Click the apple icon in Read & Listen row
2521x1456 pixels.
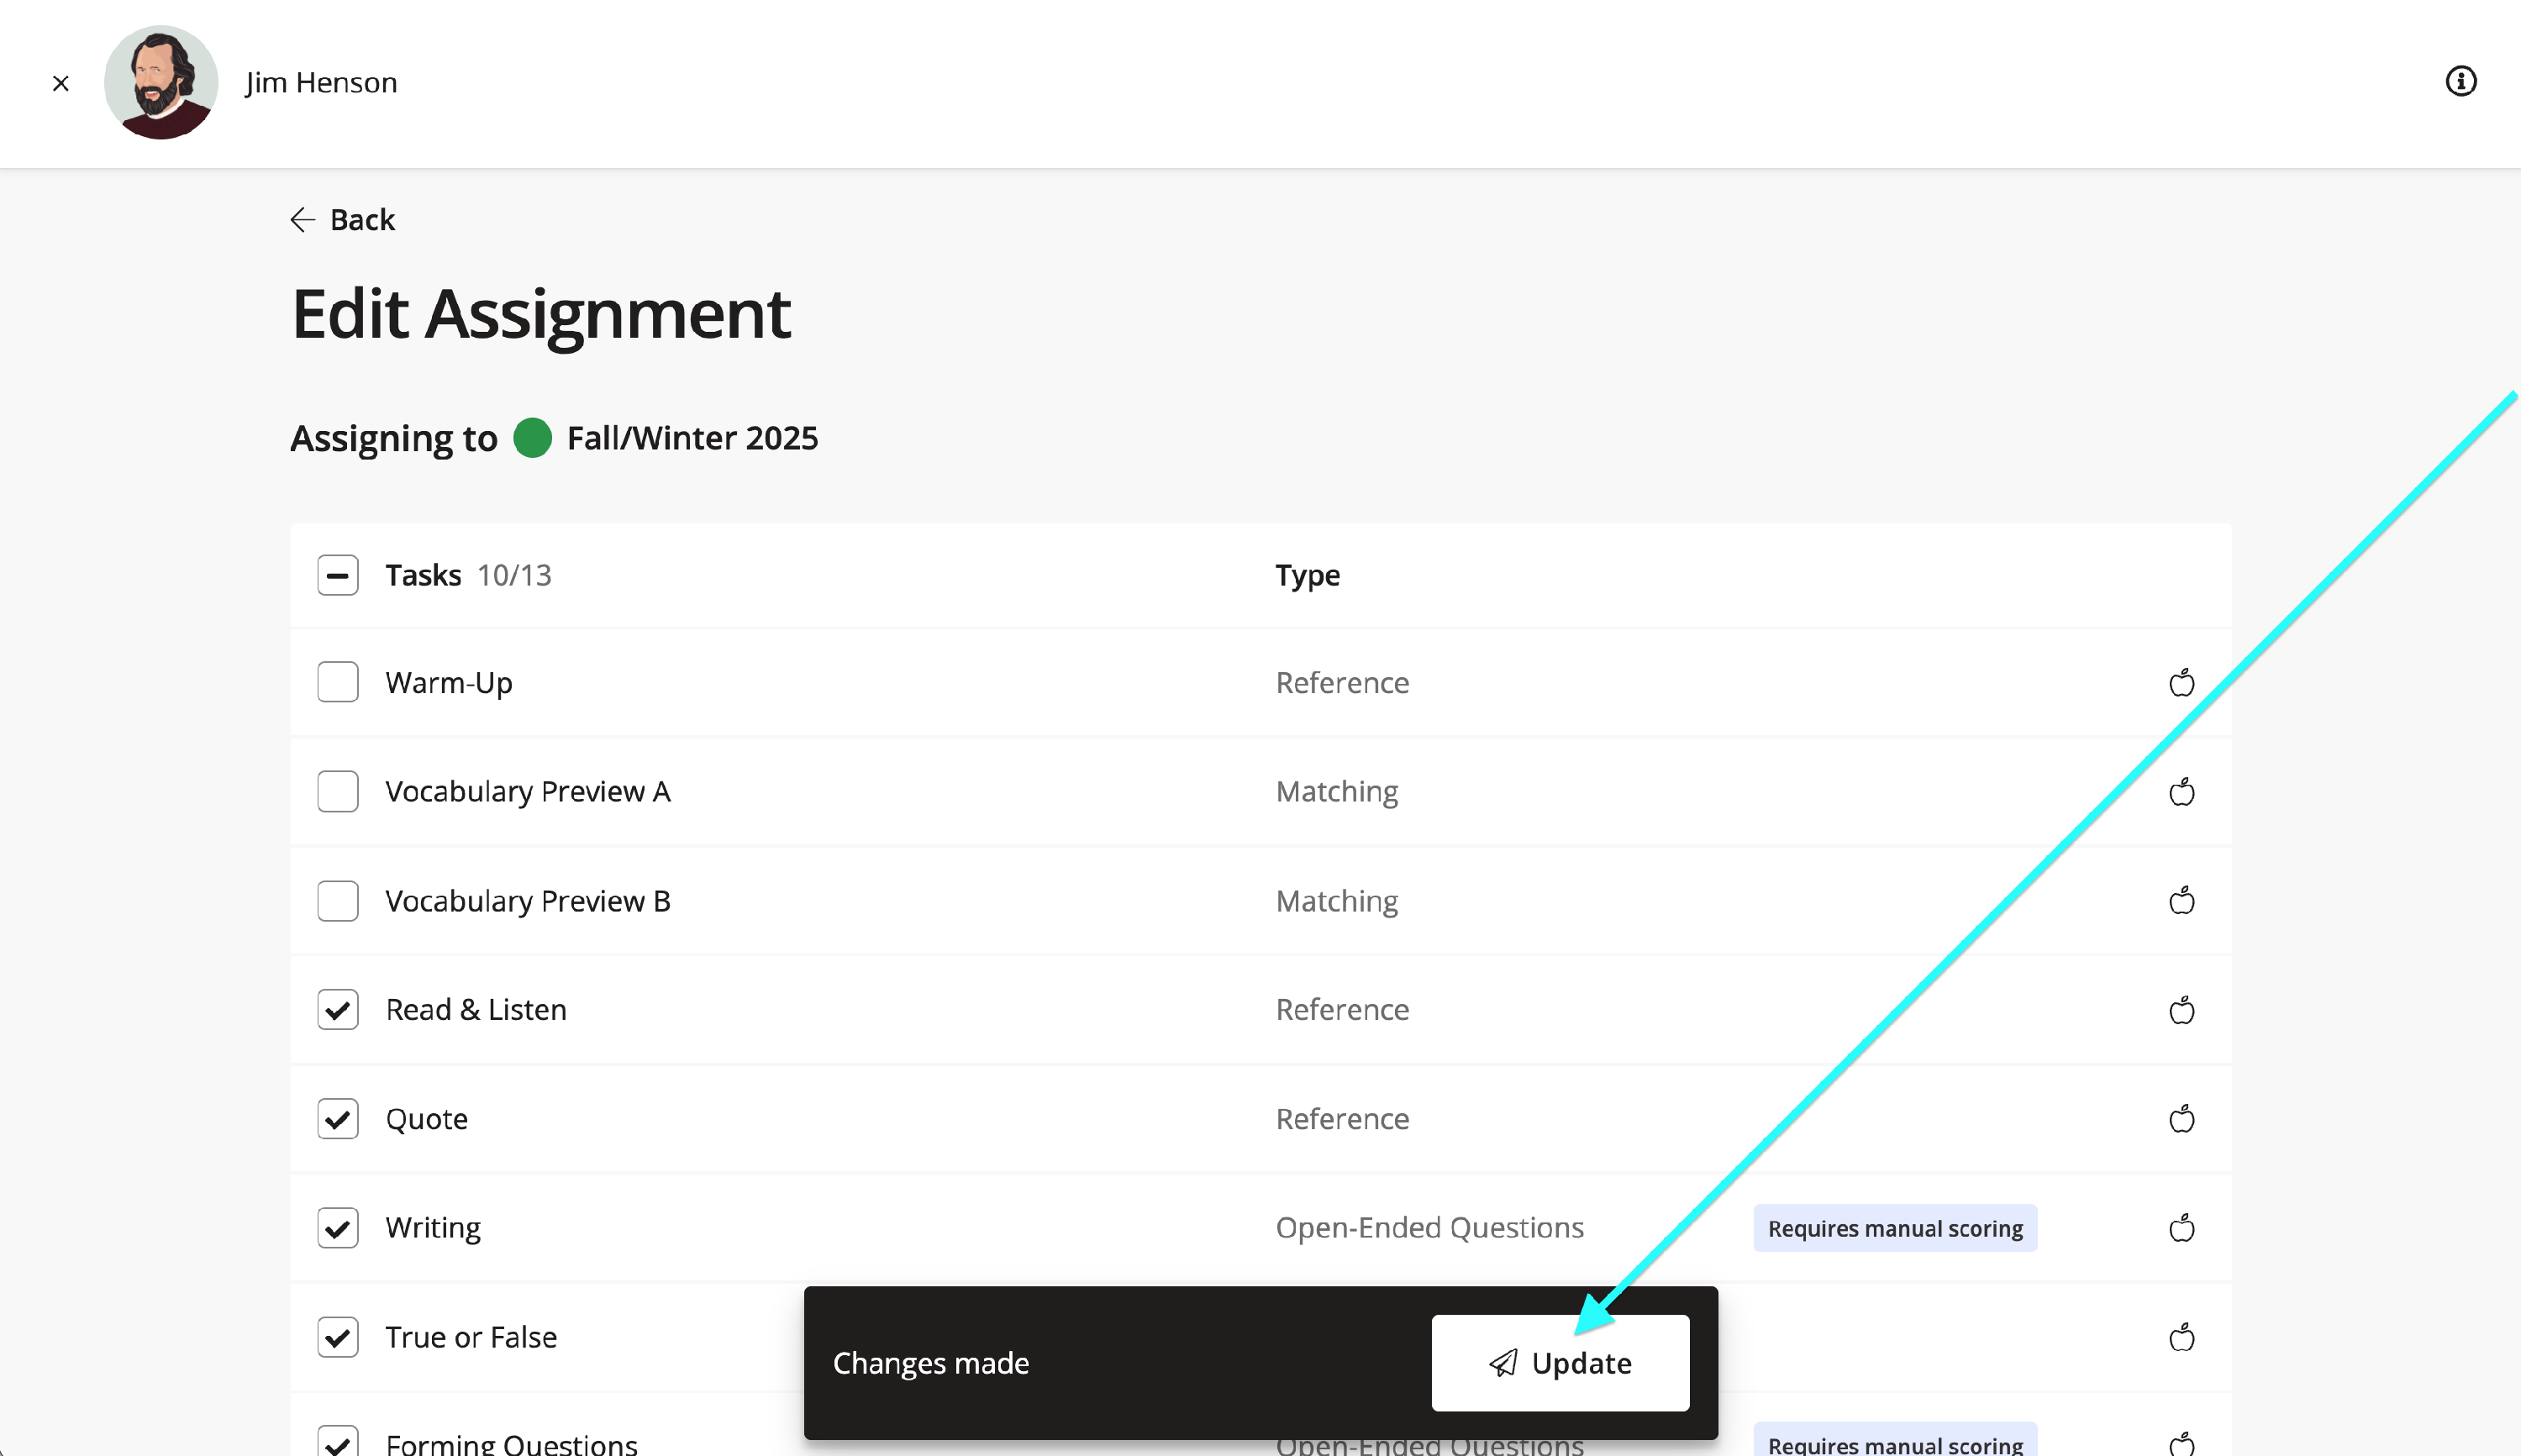2181,1010
